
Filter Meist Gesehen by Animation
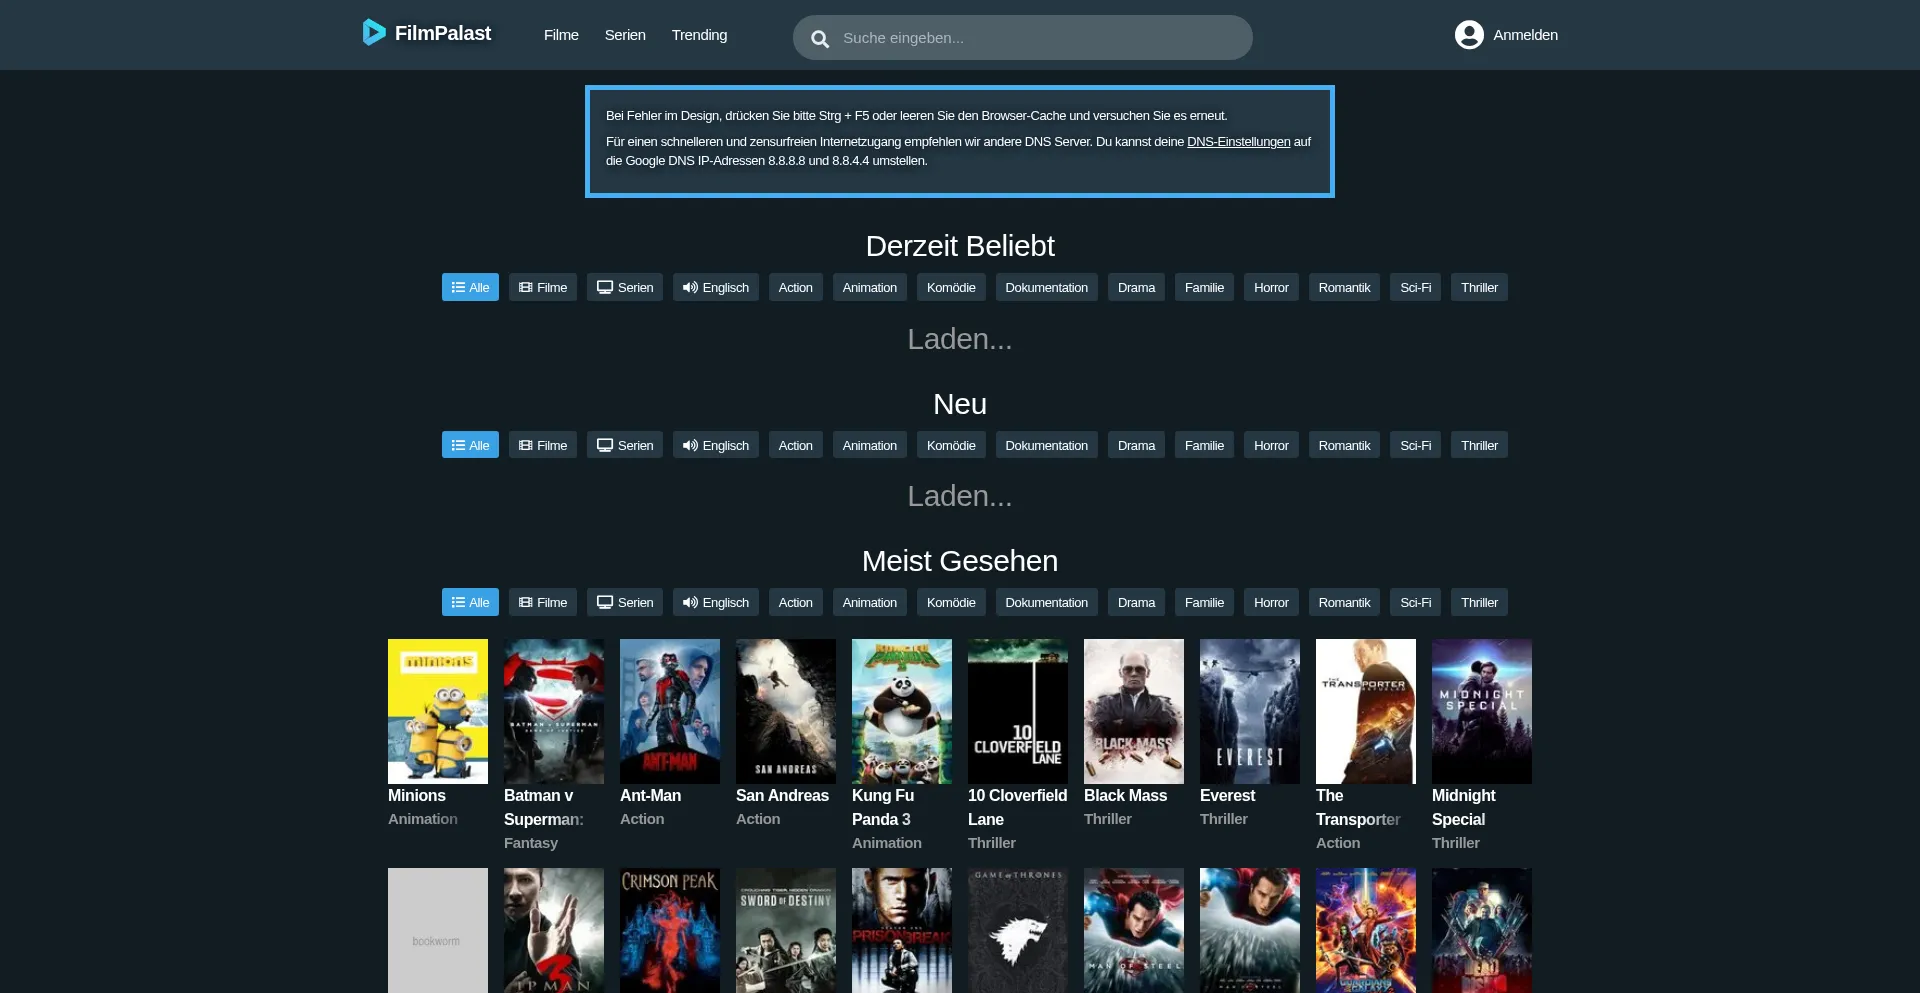[870, 602]
